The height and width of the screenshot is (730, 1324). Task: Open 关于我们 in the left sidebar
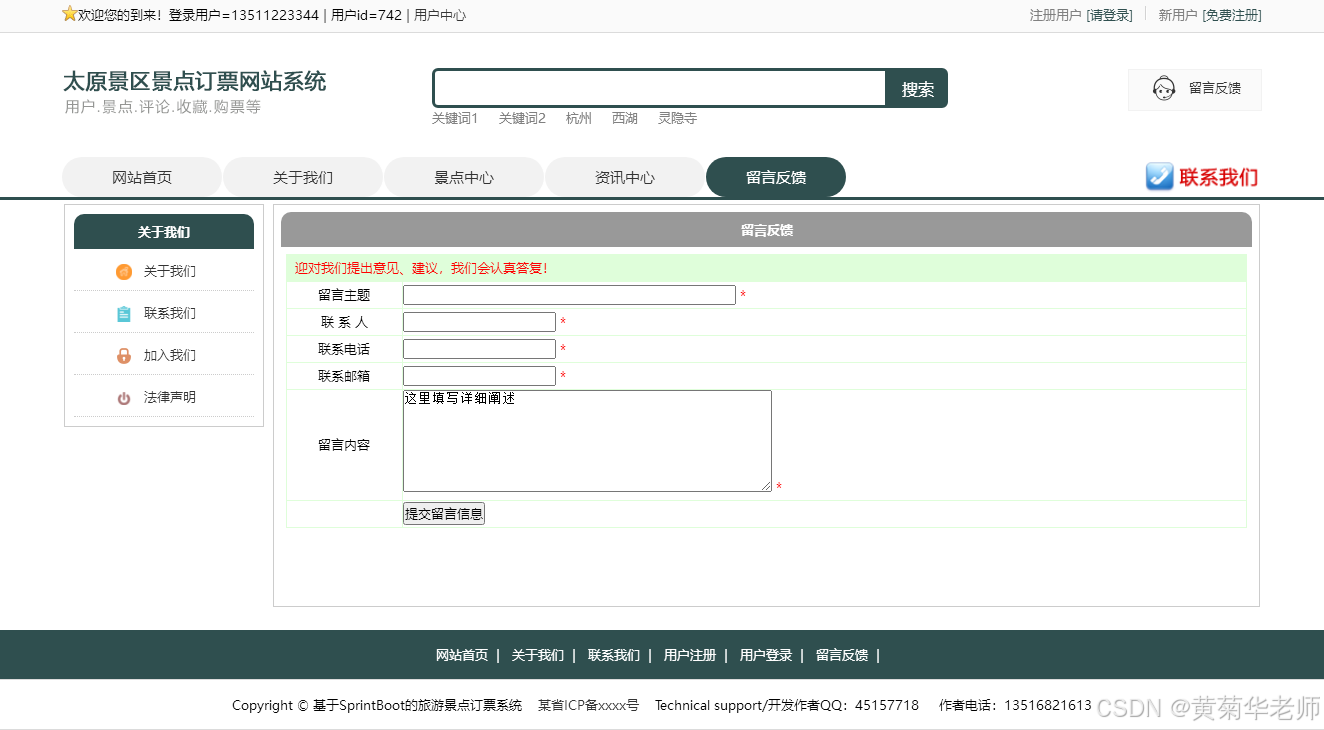[170, 272]
